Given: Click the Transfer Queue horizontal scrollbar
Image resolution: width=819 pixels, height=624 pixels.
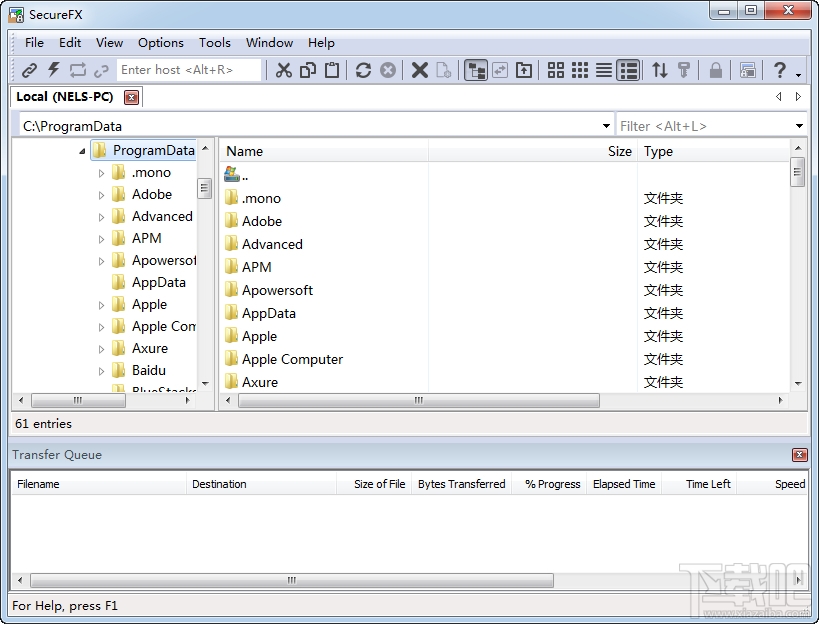Looking at the screenshot, I should 291,580.
